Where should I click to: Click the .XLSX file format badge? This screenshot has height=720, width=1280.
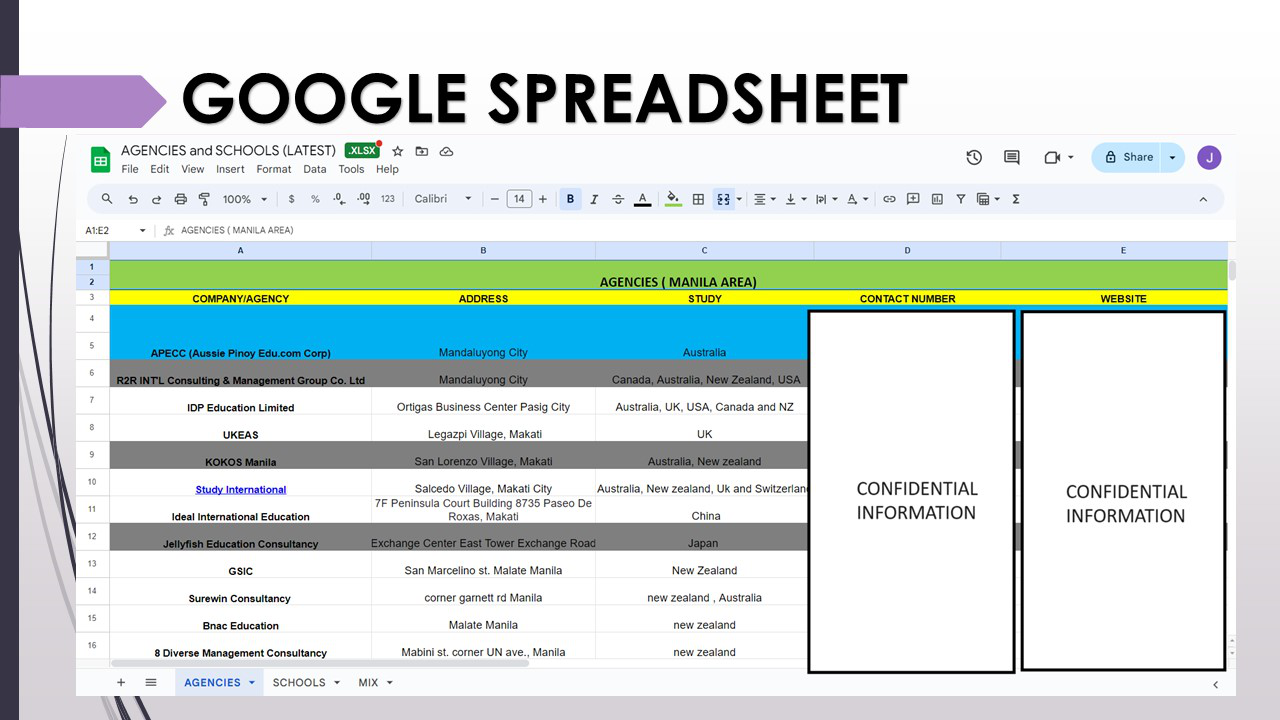(x=362, y=151)
